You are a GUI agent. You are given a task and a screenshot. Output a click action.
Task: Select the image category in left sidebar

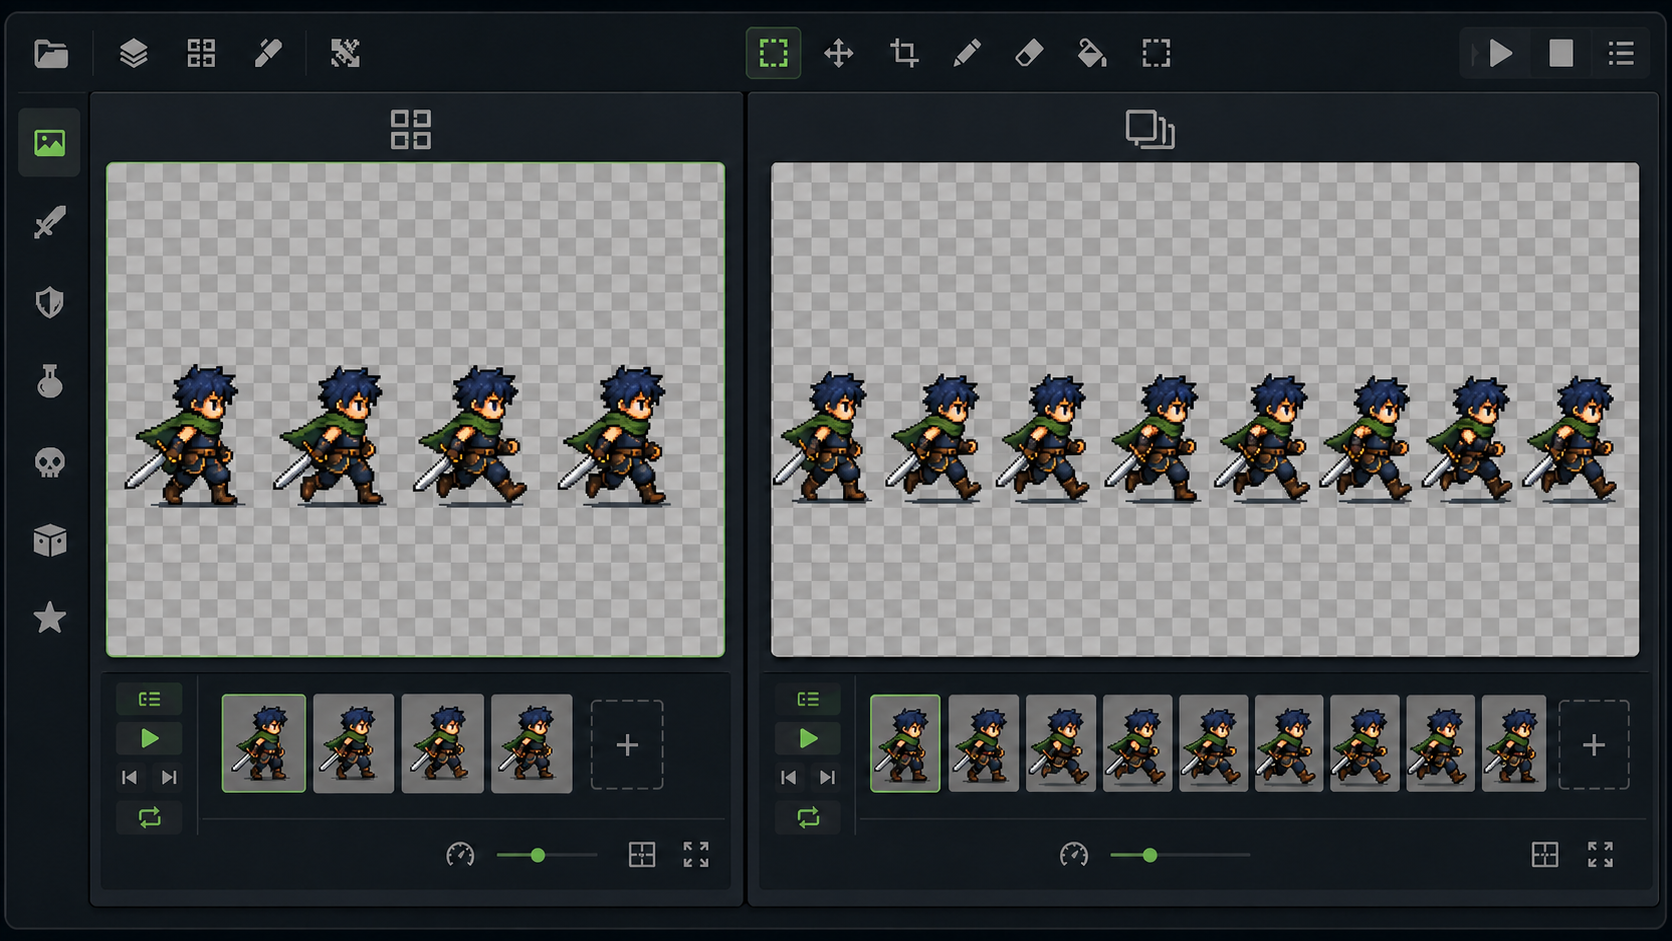tap(49, 143)
